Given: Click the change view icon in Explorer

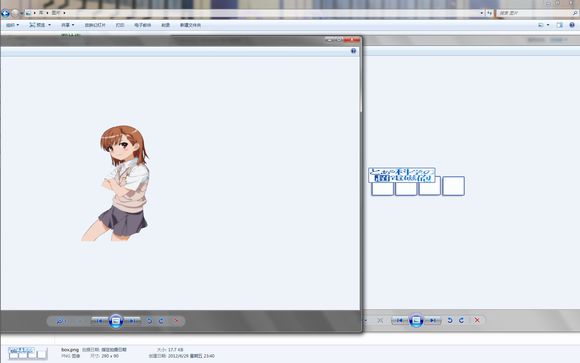Looking at the screenshot, I should 541,25.
